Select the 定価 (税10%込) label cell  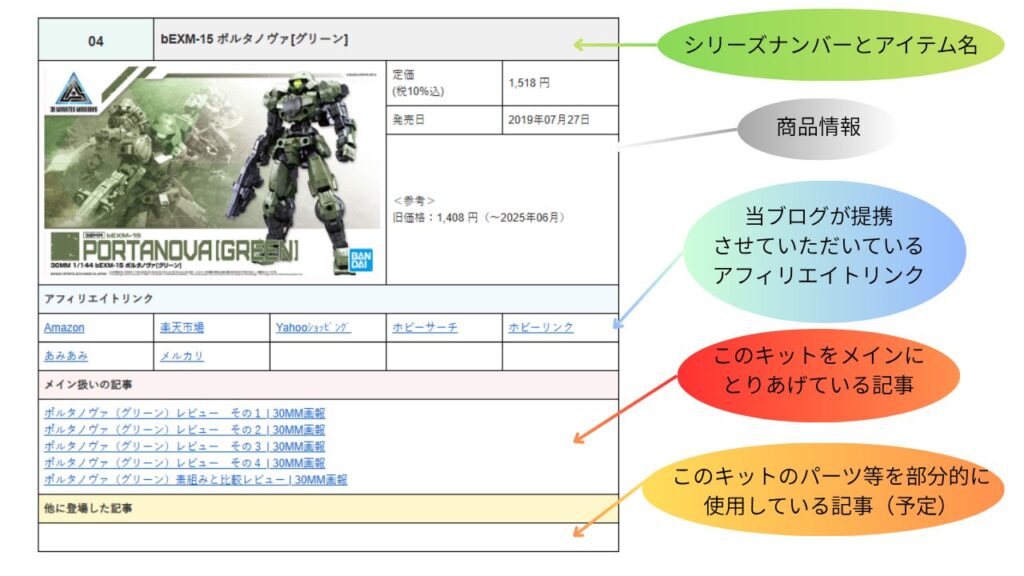(444, 83)
